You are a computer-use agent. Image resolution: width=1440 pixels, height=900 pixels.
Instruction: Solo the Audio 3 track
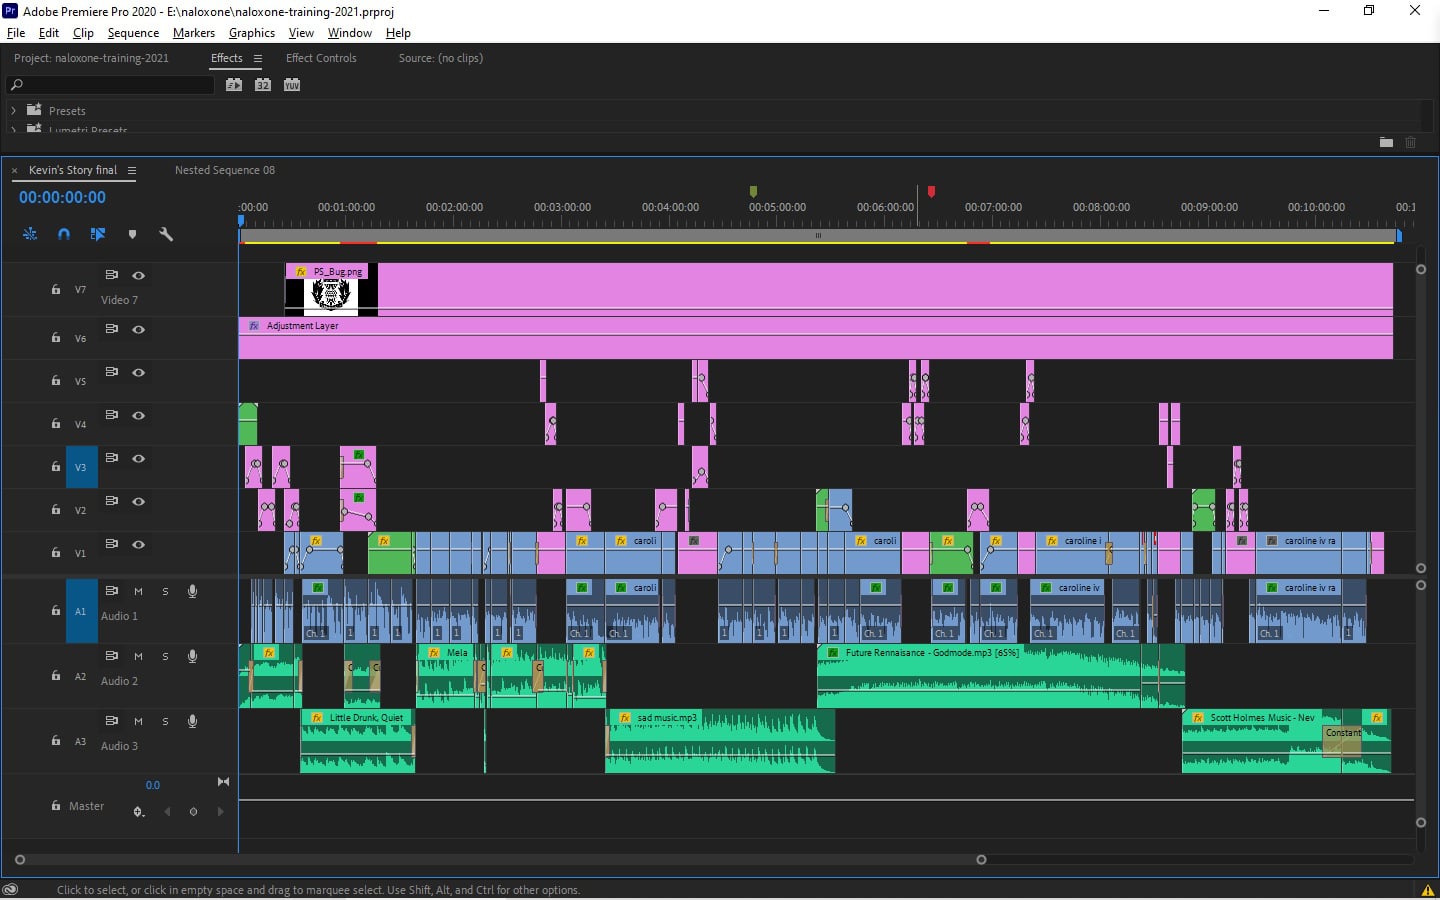(x=165, y=721)
